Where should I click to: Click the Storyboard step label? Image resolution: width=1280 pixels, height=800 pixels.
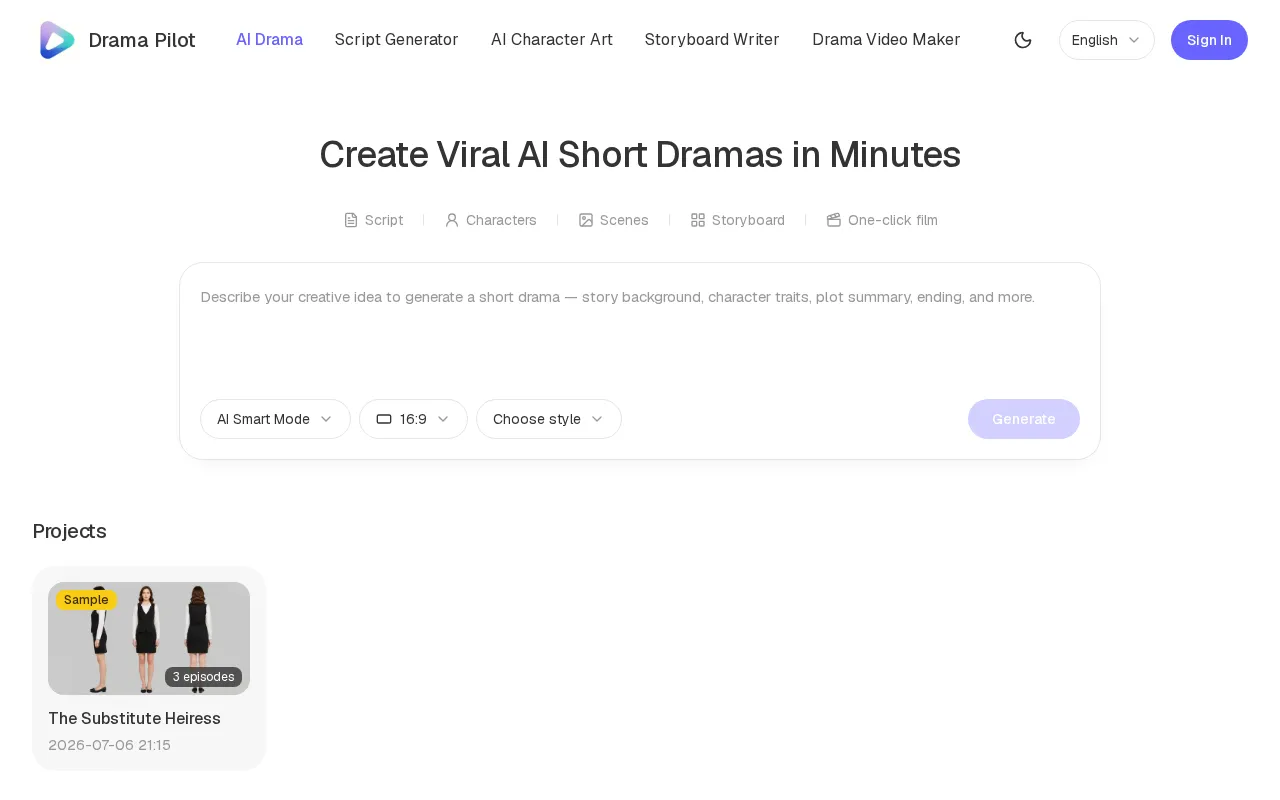748,220
